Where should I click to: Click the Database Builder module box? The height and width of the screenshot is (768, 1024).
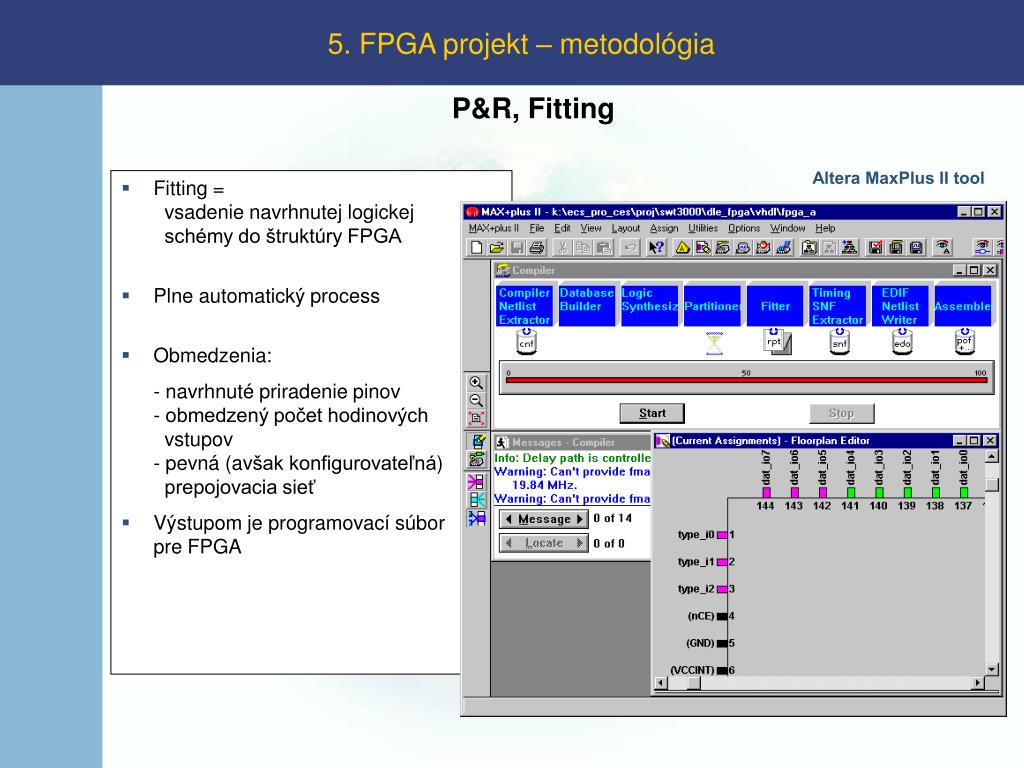tap(587, 306)
